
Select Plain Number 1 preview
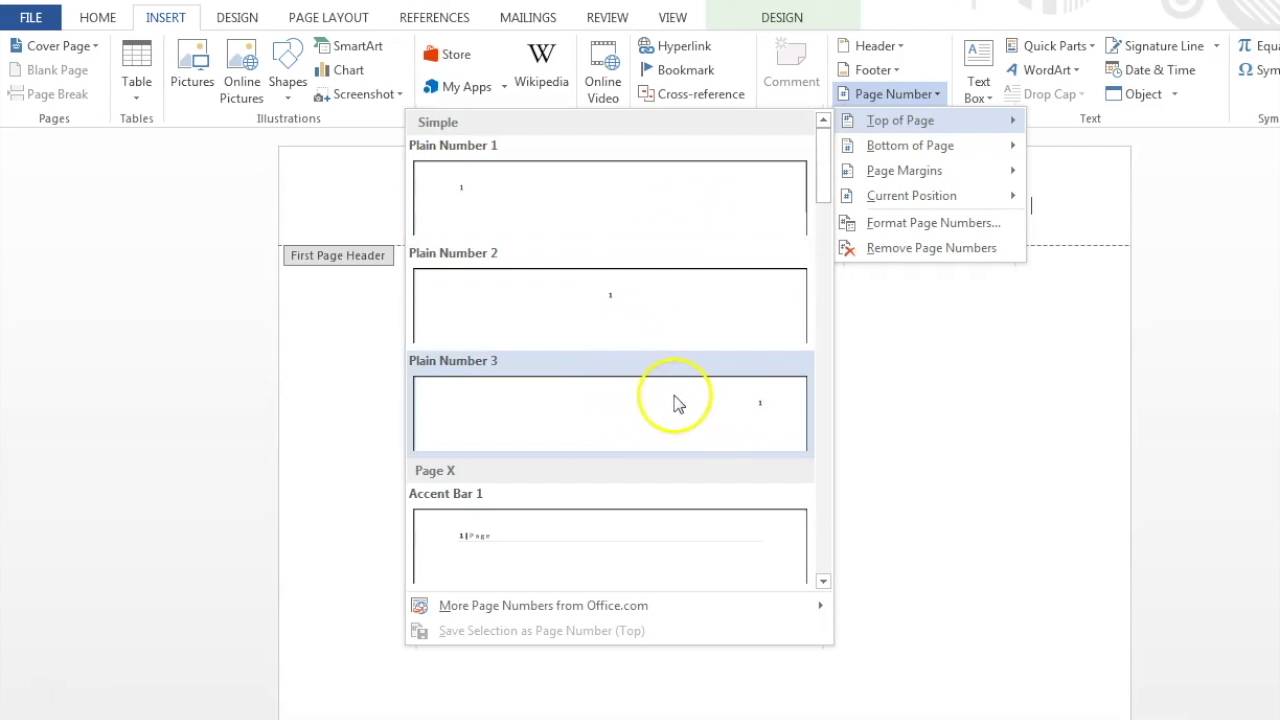point(610,198)
